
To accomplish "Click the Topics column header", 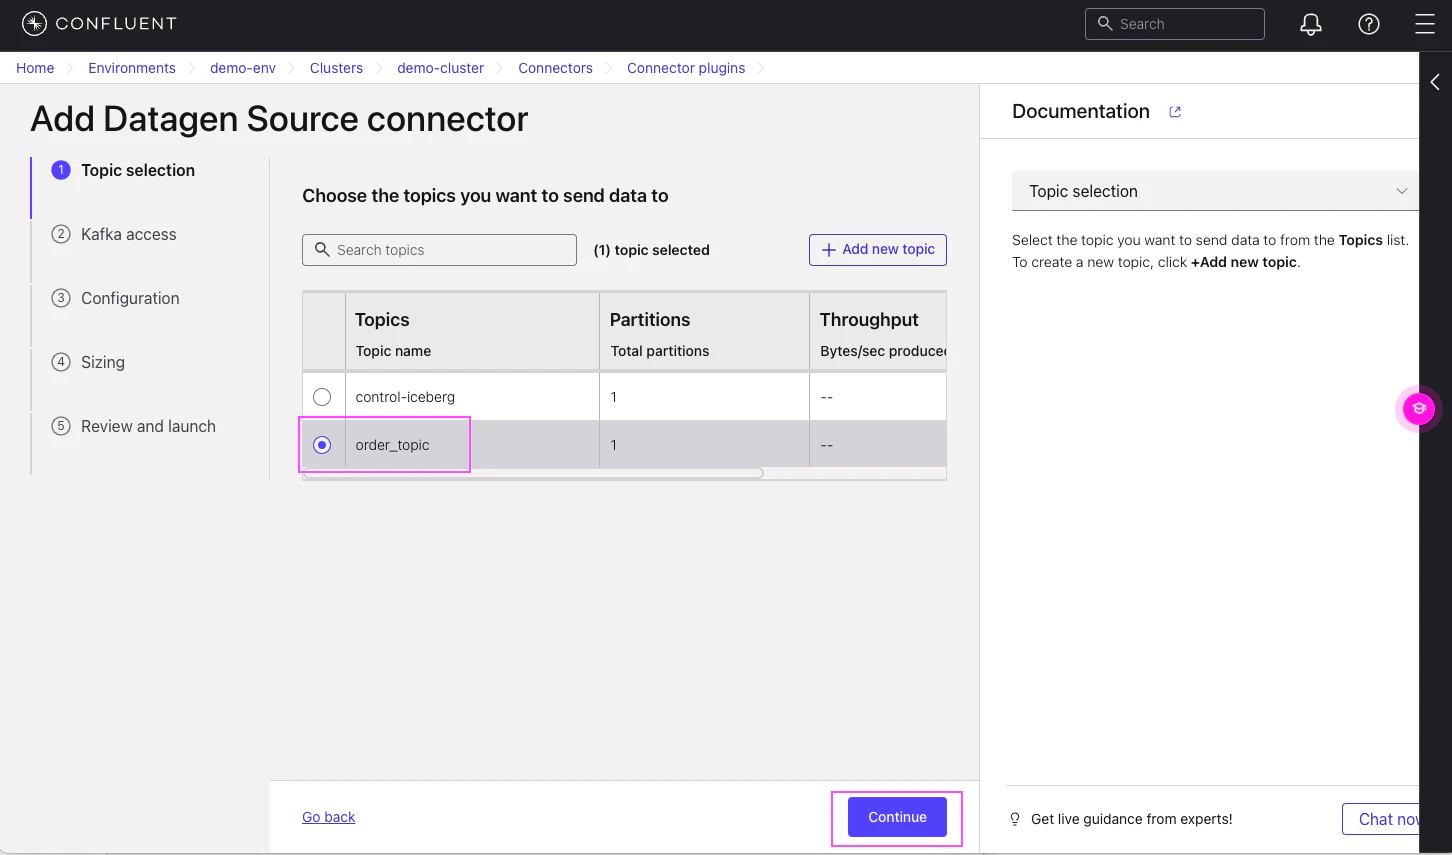I will [382, 320].
